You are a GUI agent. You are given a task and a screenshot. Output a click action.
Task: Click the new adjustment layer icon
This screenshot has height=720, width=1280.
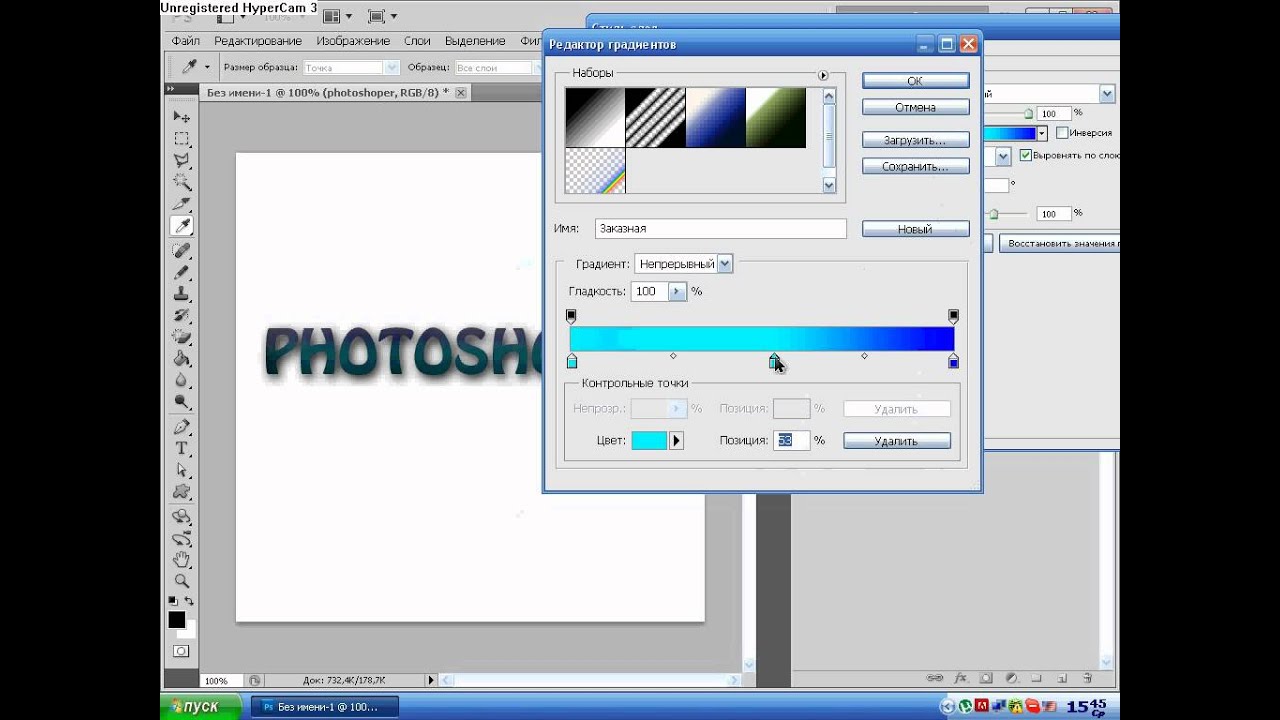(x=1011, y=677)
